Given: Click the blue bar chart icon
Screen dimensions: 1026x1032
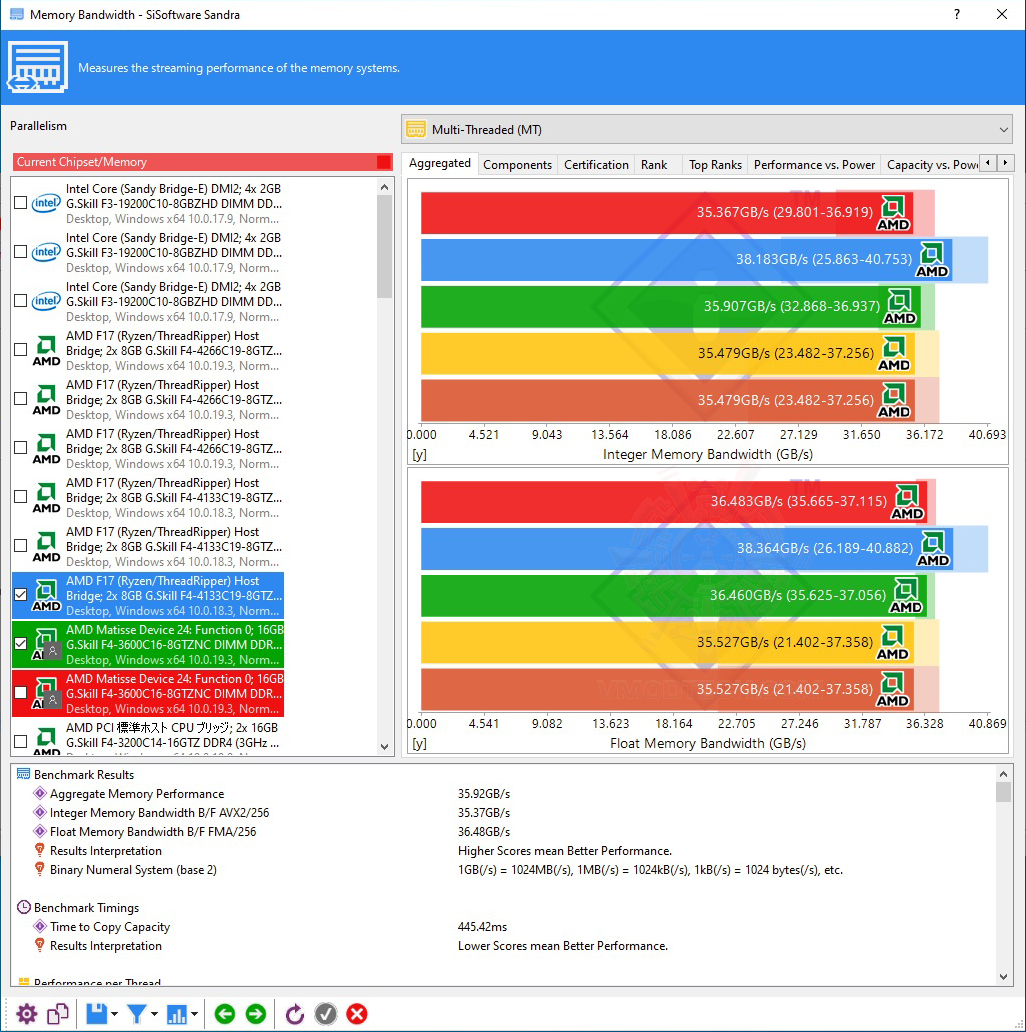Looking at the screenshot, I should pos(176,1014).
